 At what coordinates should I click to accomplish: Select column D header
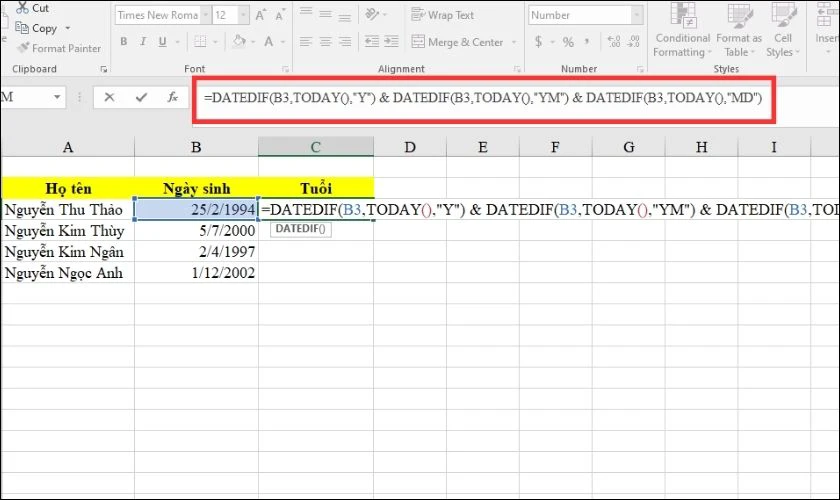tap(410, 147)
